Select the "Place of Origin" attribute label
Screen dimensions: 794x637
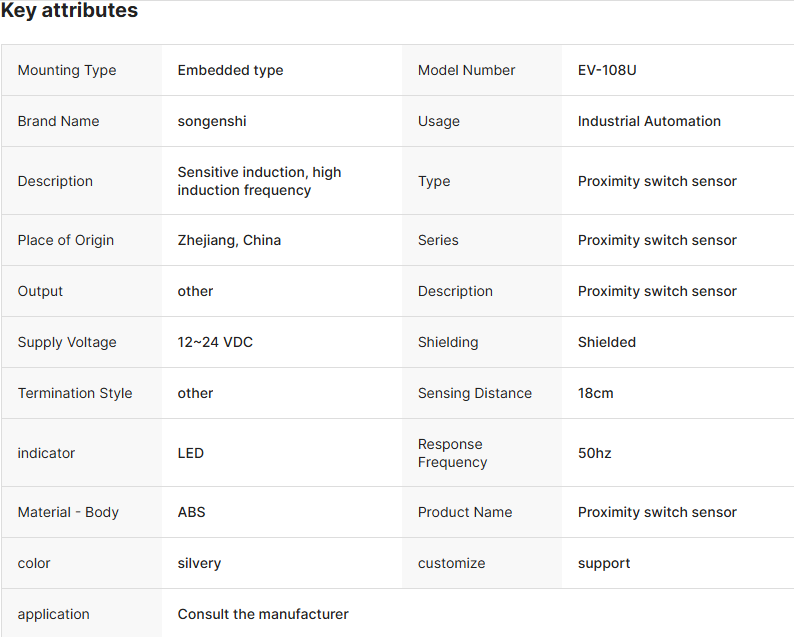[66, 240]
